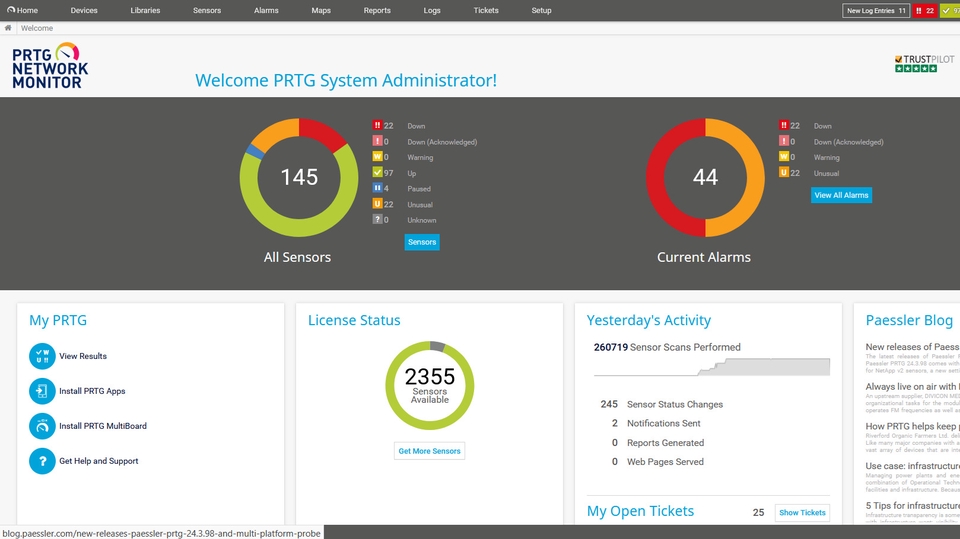Click the home icon in the breadcrumb bar

[9, 28]
